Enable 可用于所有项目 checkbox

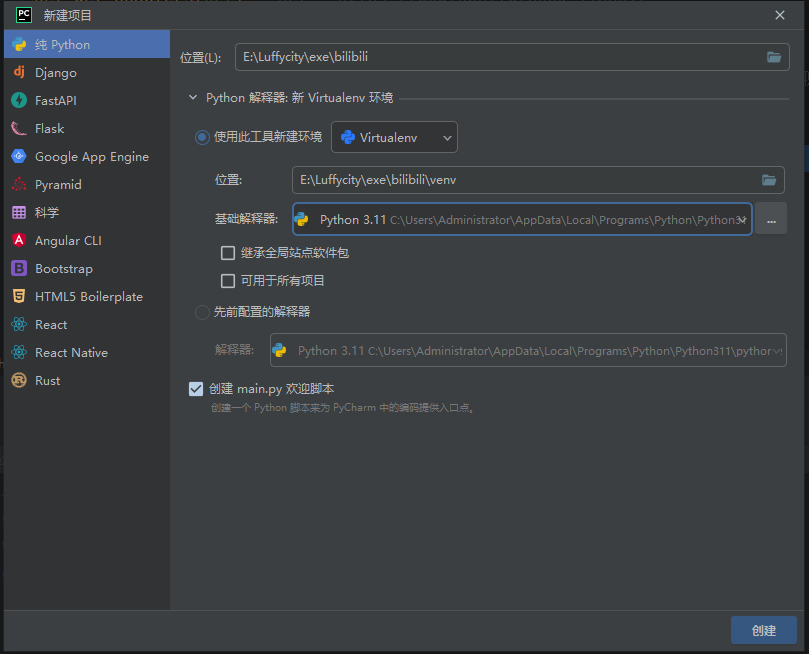point(228,281)
